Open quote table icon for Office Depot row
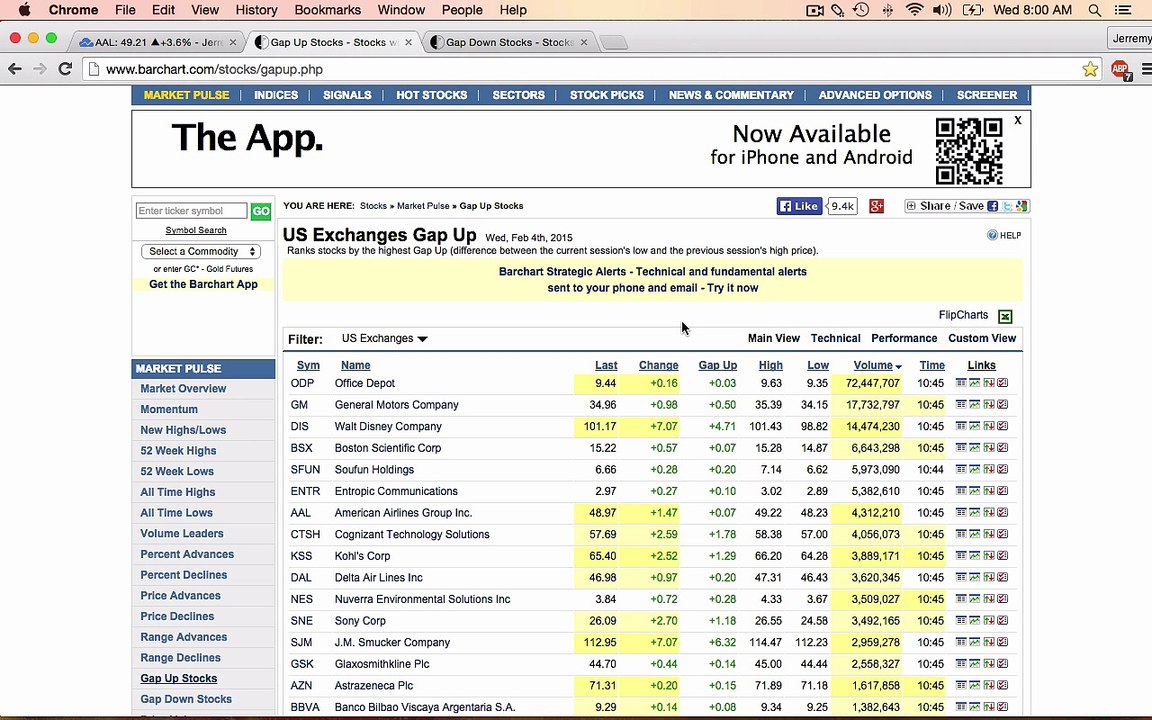1152x720 pixels. [x=960, y=383]
